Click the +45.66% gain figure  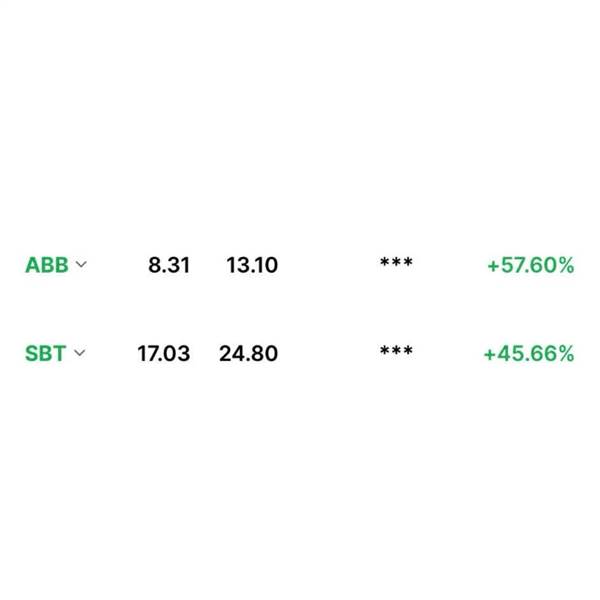click(x=529, y=354)
